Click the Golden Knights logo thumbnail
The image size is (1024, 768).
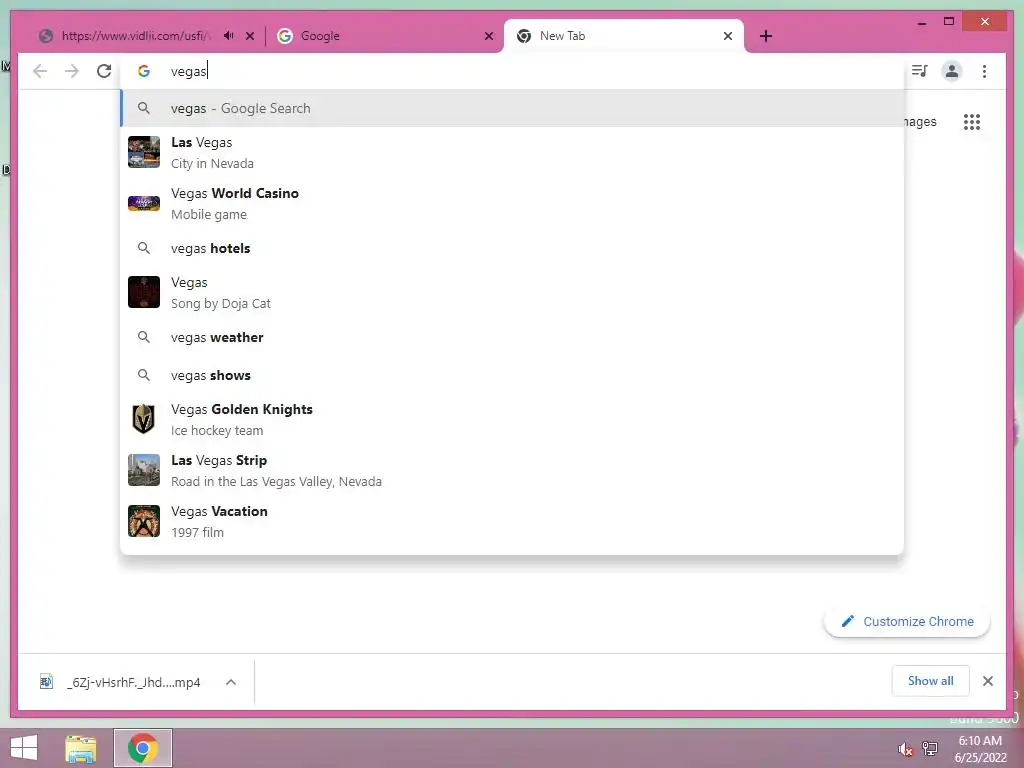(x=144, y=419)
